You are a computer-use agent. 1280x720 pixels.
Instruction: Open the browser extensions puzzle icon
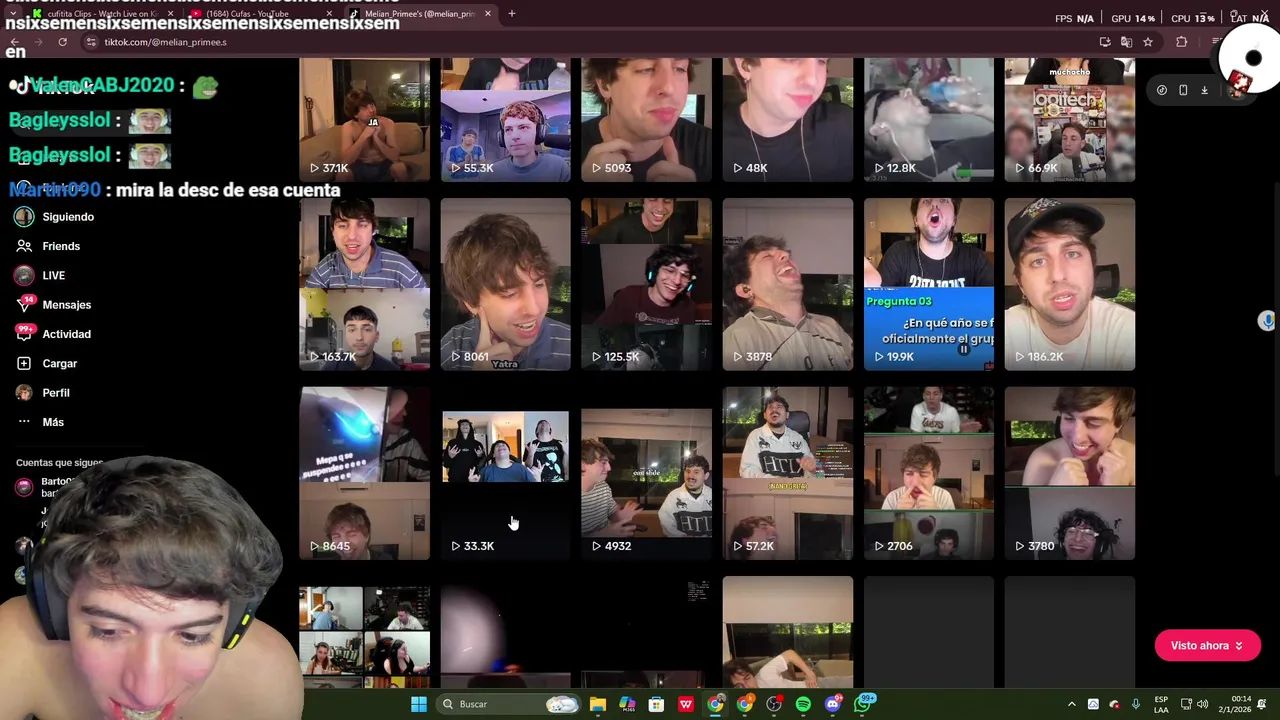[1182, 42]
